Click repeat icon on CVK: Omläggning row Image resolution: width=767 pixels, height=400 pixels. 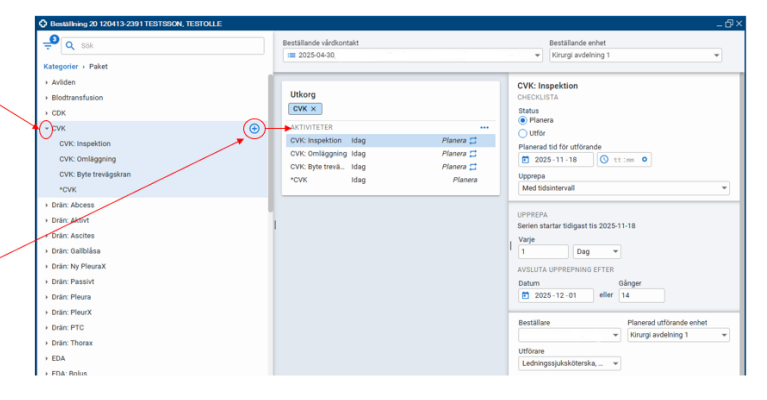473,154
